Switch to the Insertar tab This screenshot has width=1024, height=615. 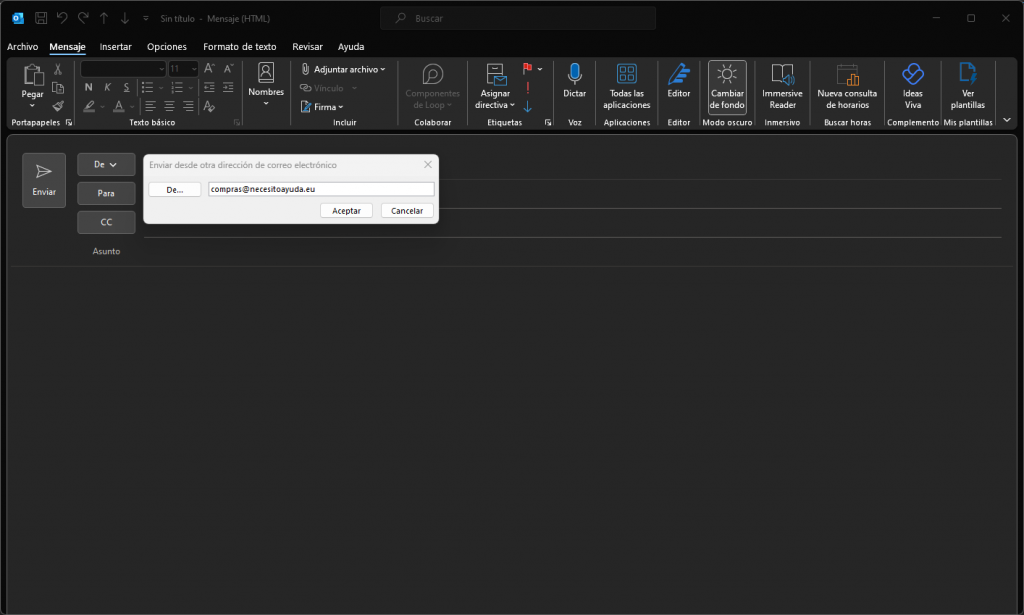(116, 47)
